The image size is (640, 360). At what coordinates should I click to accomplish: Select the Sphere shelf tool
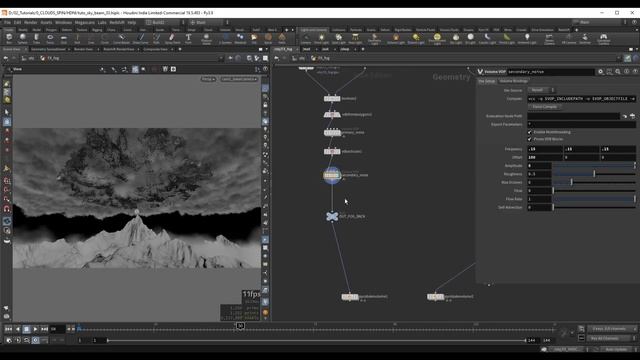[x=22, y=38]
